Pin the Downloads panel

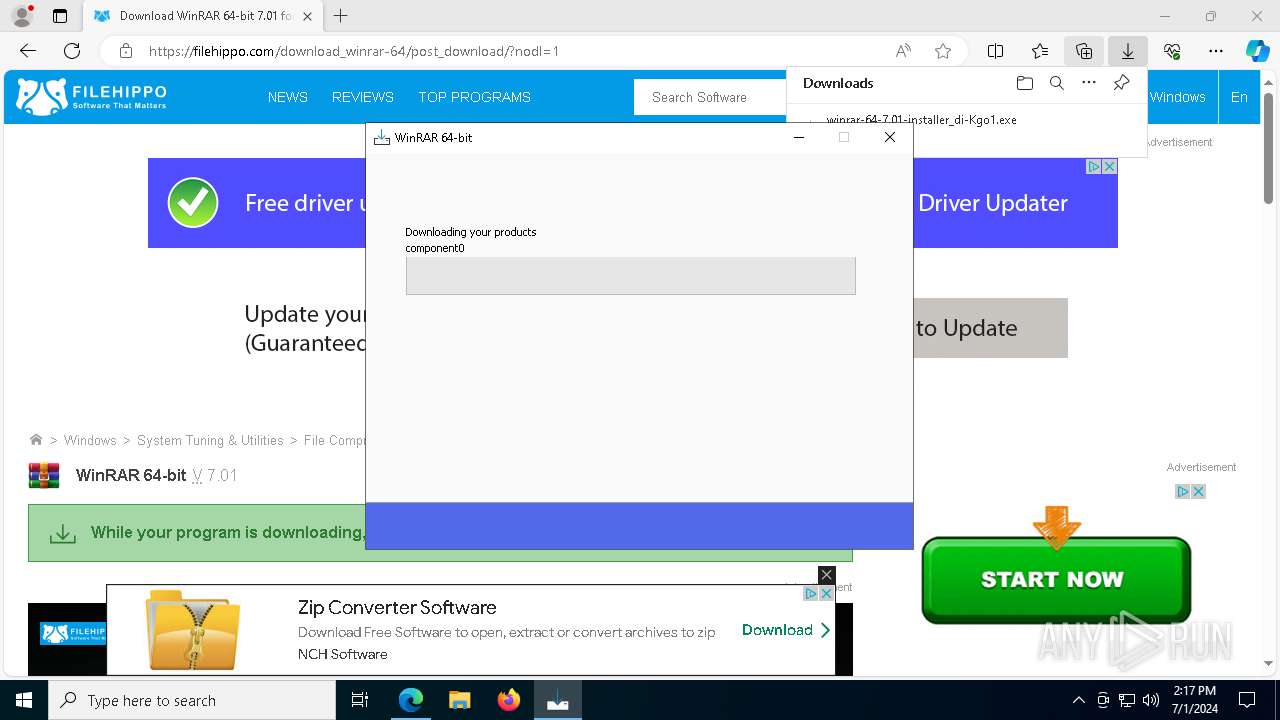(x=1122, y=83)
